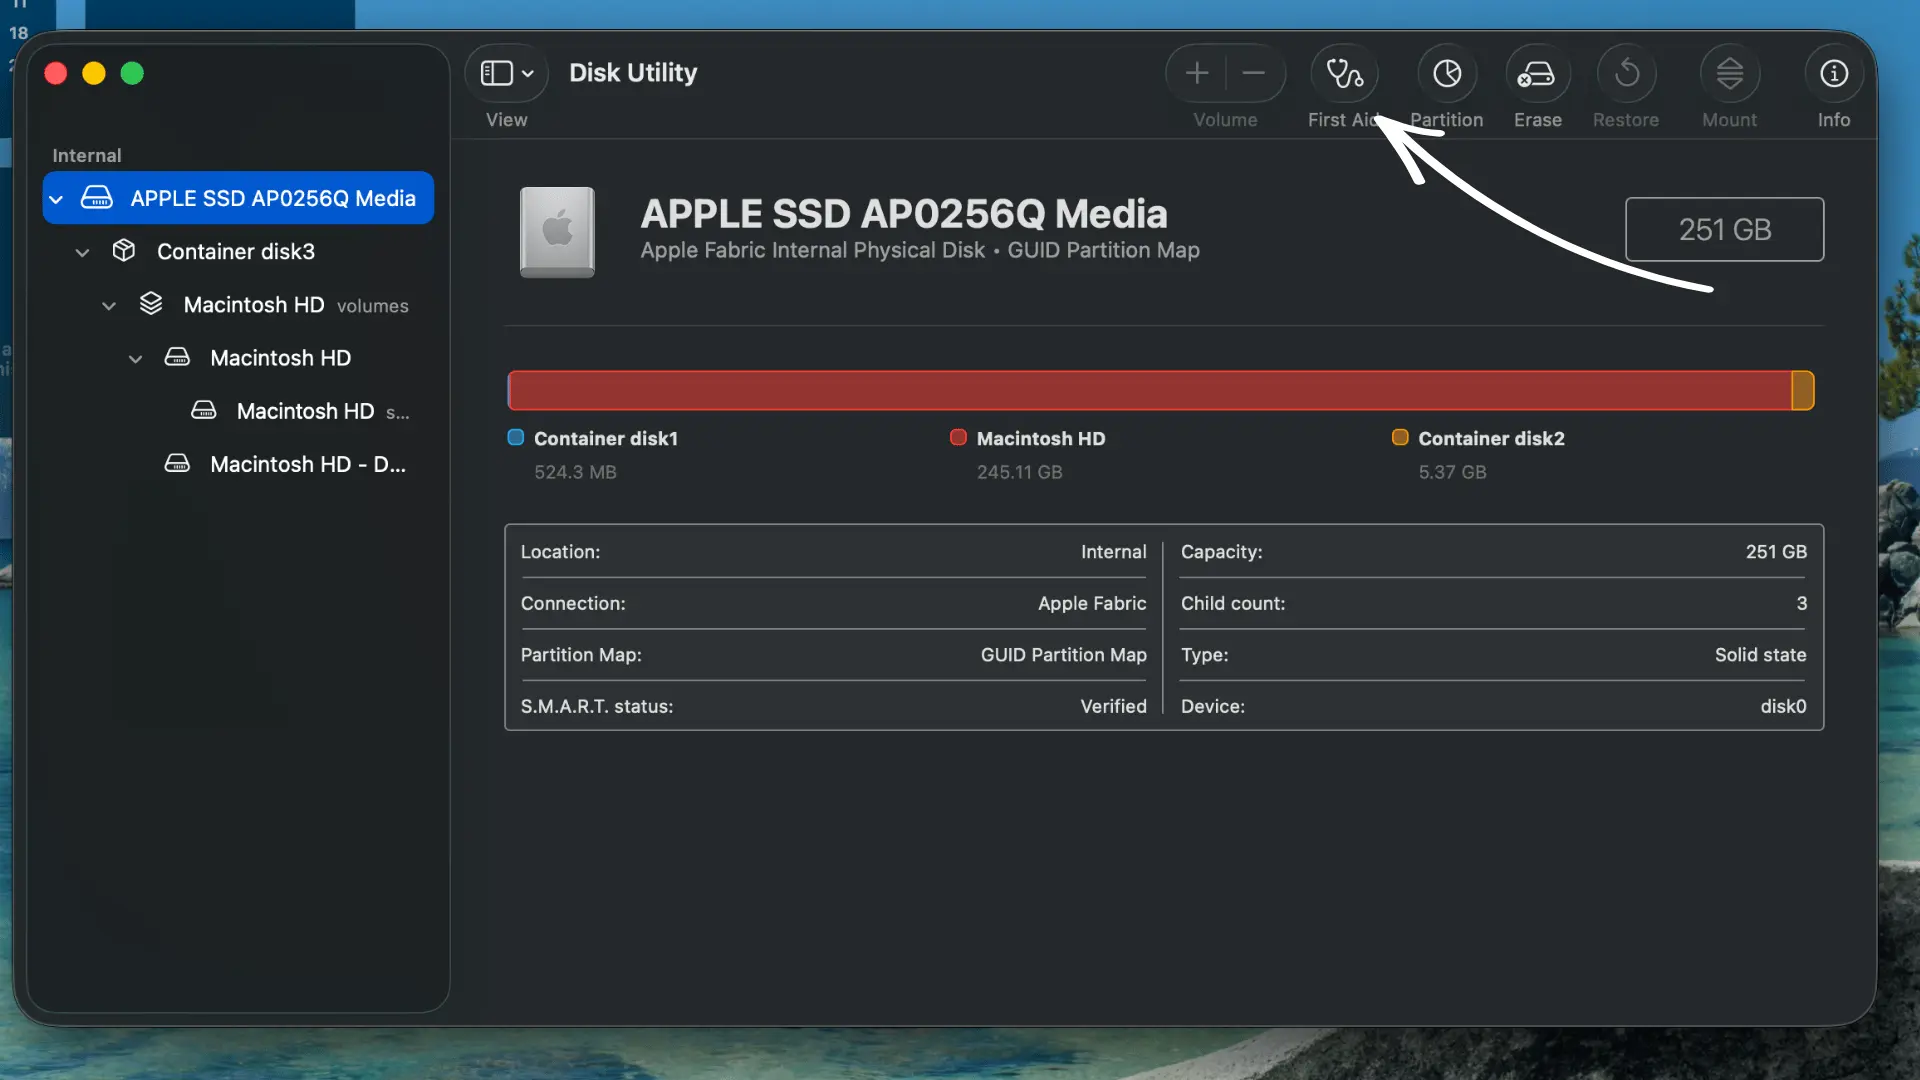
Task: Run First Aid stethoscope icon
Action: point(1344,73)
